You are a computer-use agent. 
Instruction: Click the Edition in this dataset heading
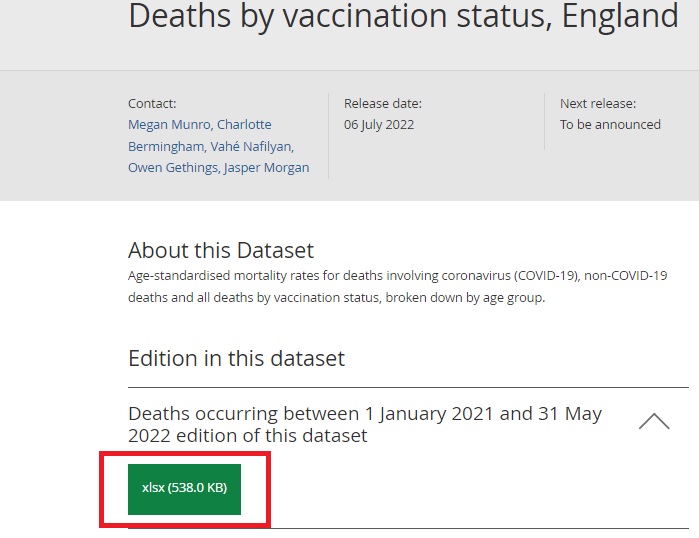point(236,358)
